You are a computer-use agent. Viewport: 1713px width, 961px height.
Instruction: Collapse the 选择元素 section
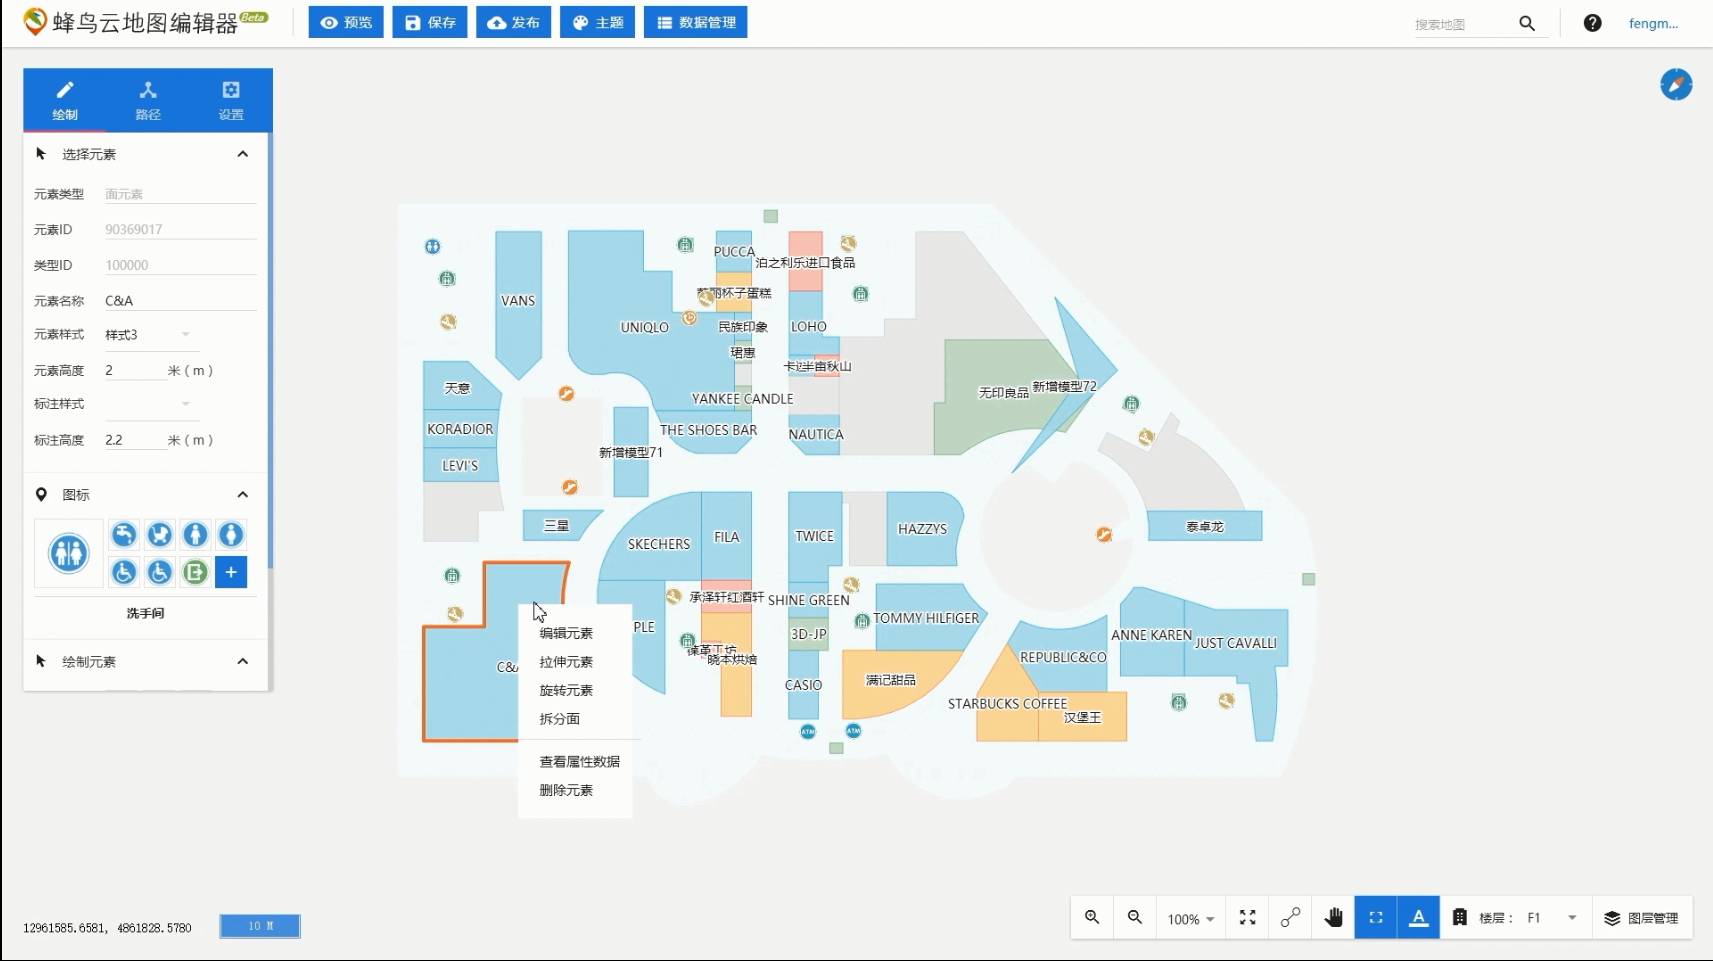tap(242, 154)
